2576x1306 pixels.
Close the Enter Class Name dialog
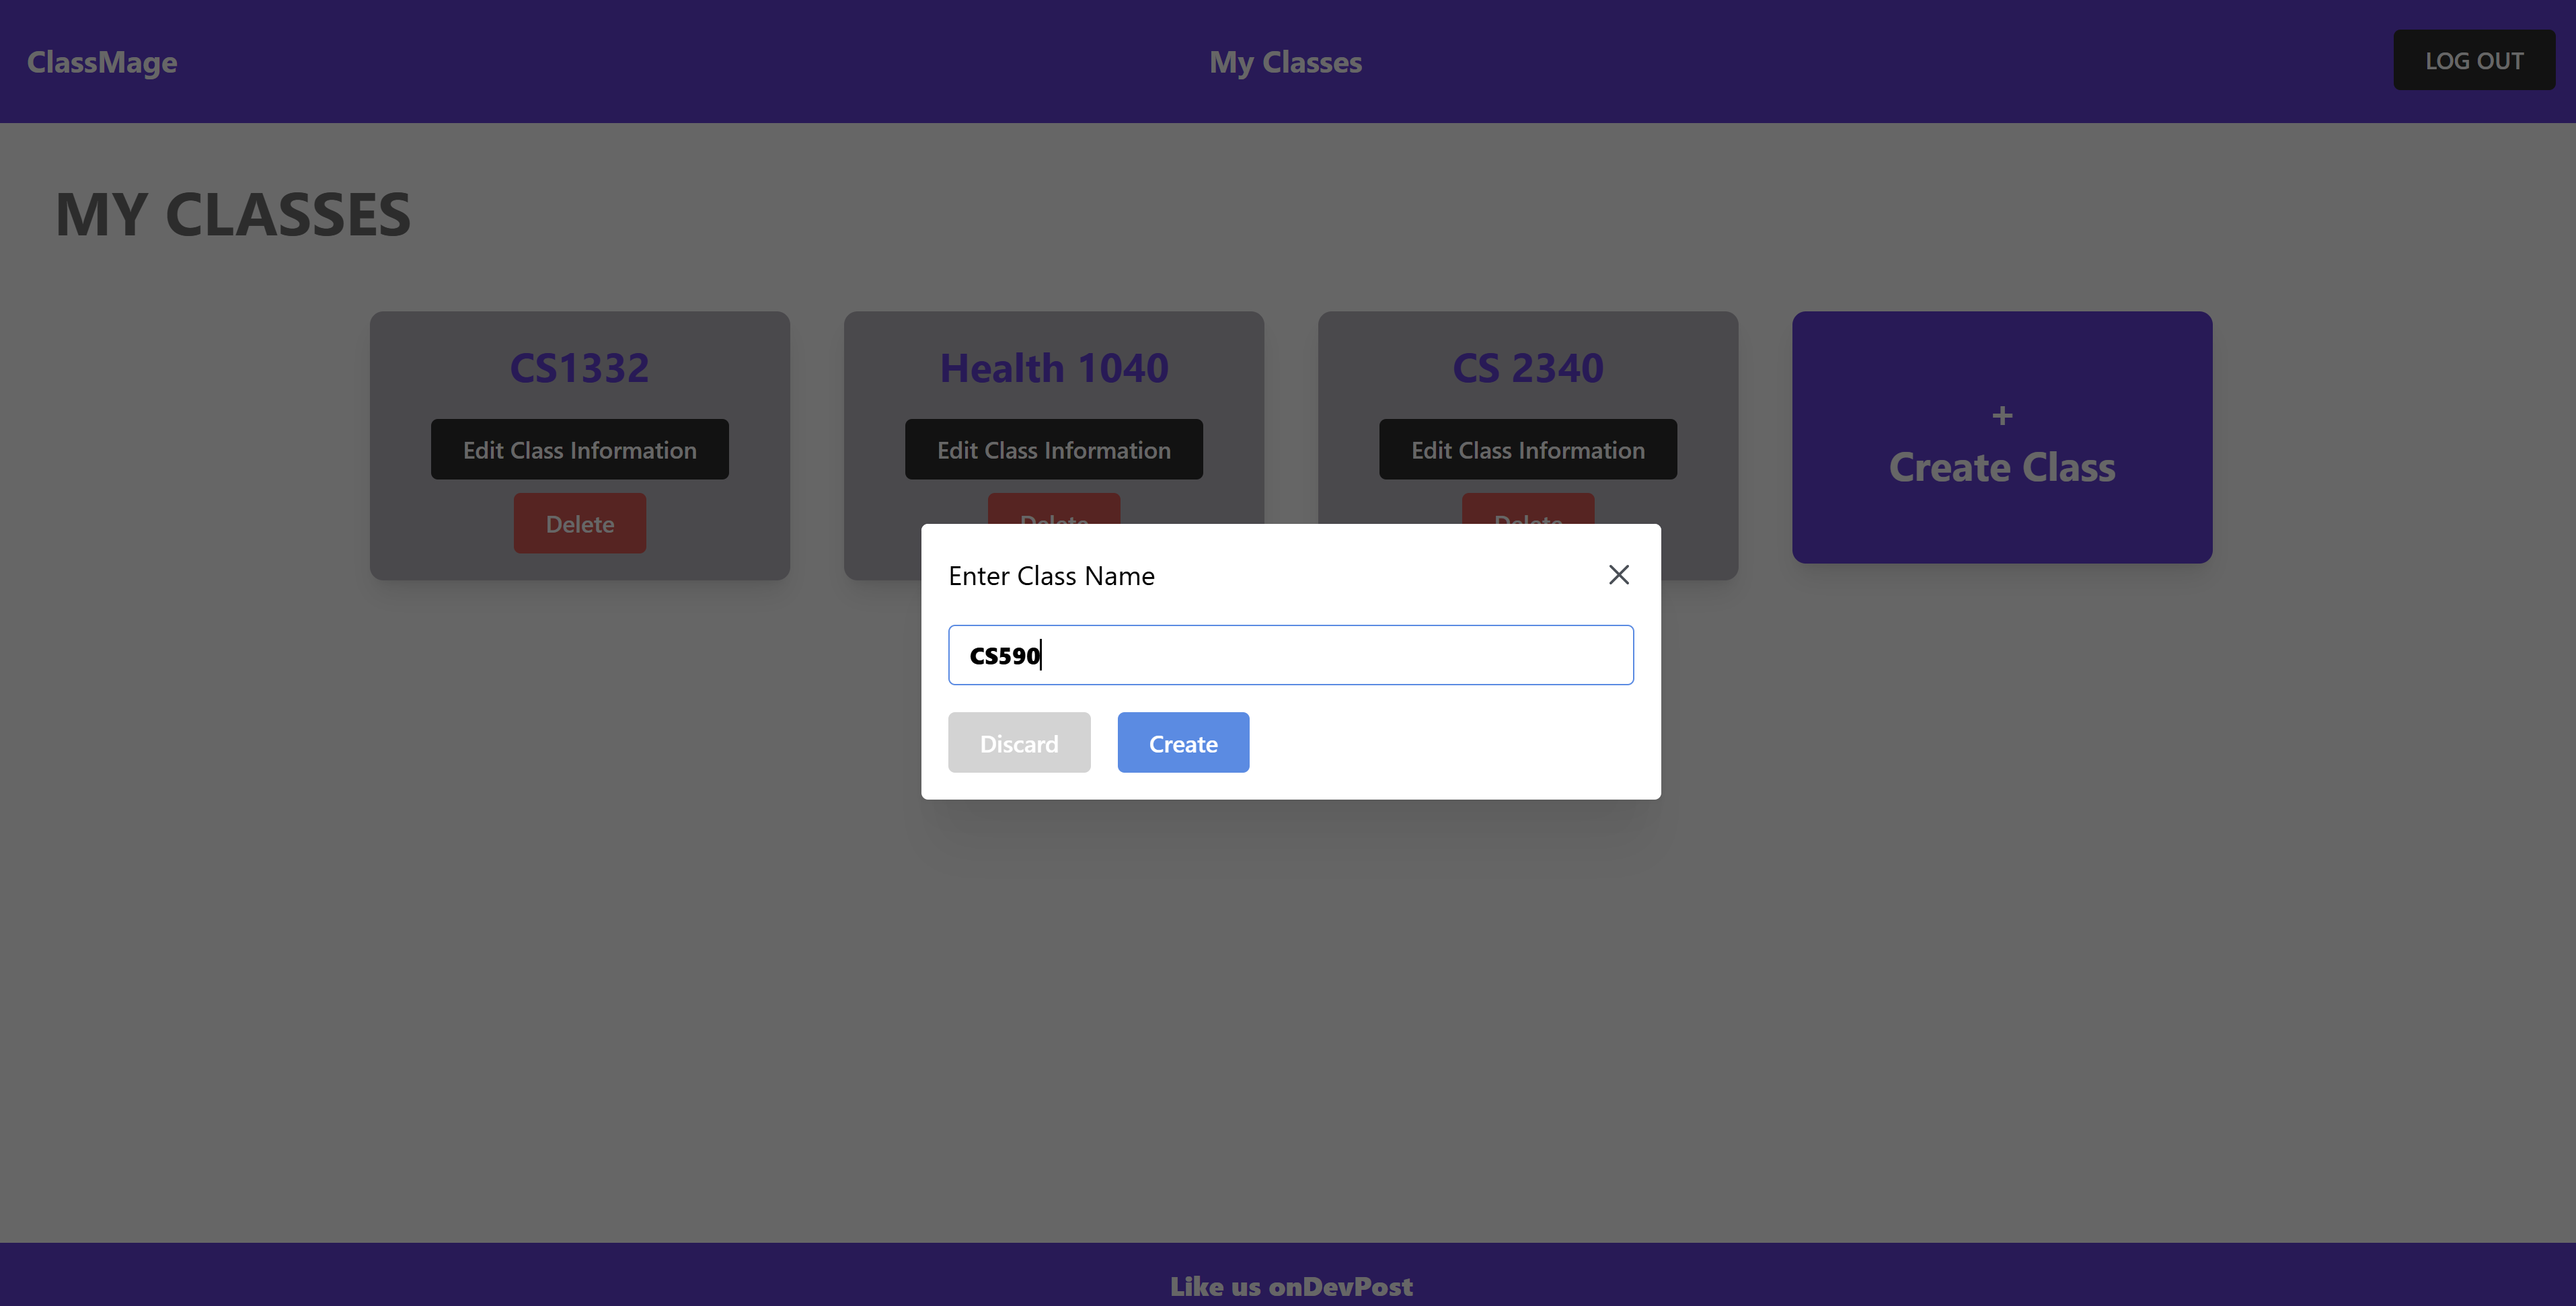click(x=1618, y=575)
